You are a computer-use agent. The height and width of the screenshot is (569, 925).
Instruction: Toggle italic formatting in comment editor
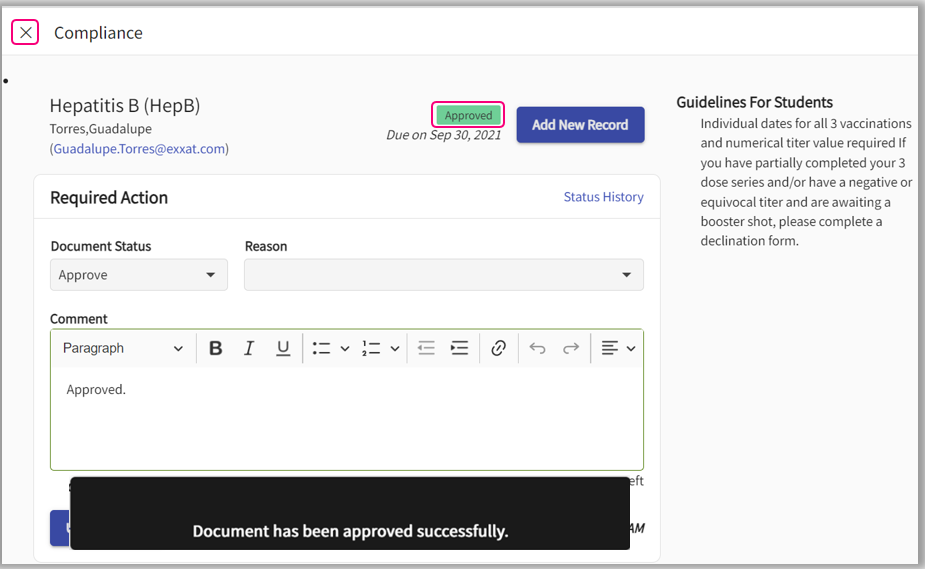(249, 348)
